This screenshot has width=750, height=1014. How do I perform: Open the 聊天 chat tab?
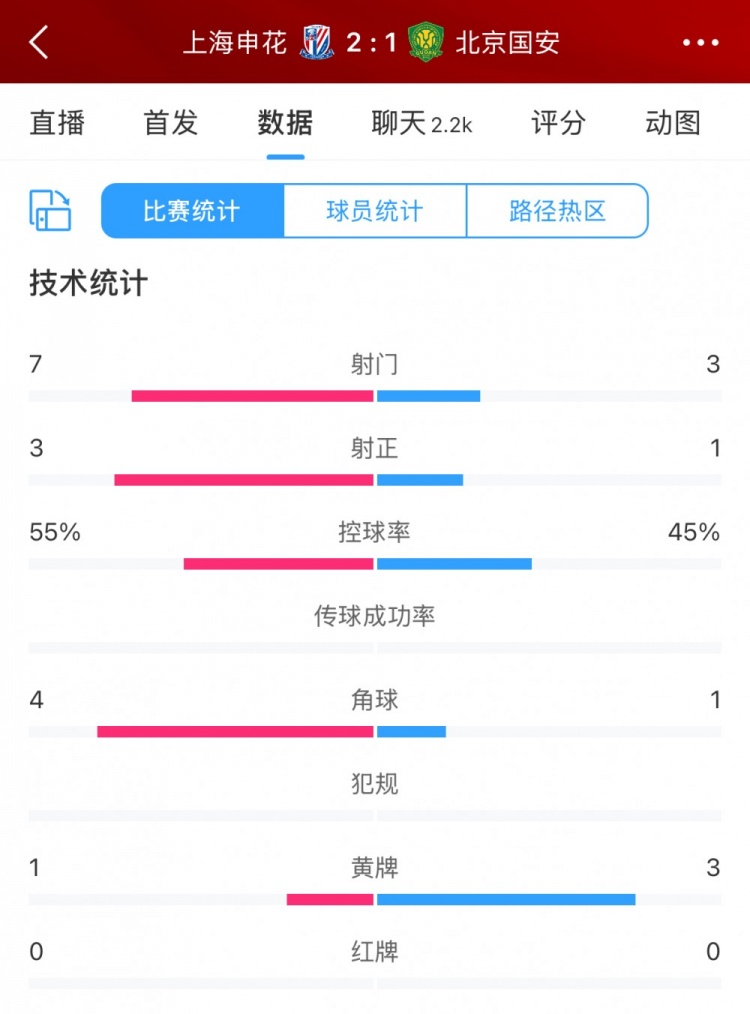tap(418, 123)
